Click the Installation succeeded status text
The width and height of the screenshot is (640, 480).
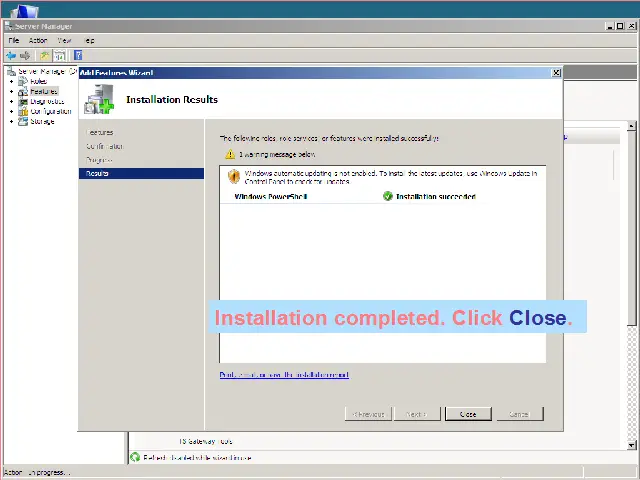pyautogui.click(x=436, y=197)
